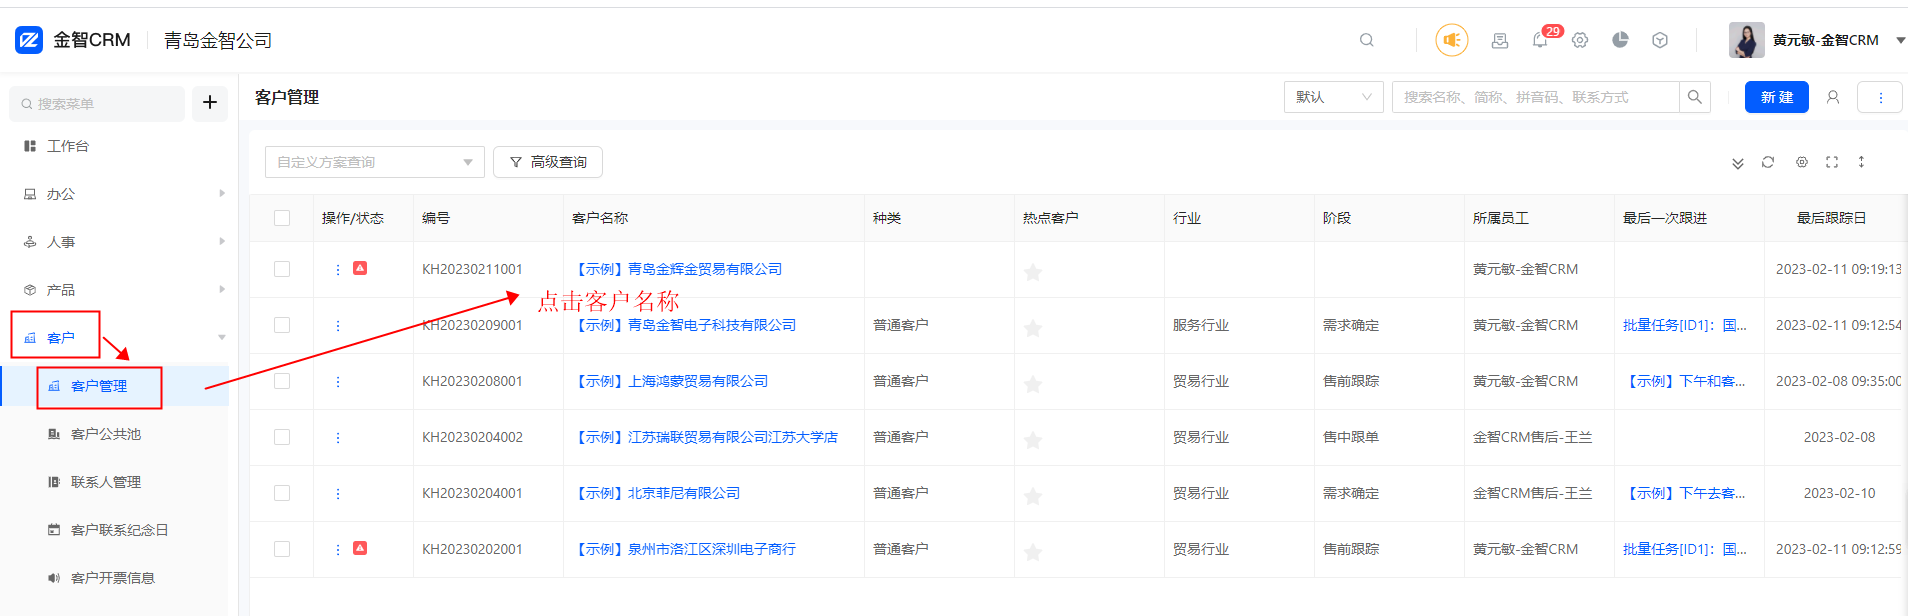Viewport: 1908px width, 616px height.
Task: Toggle hot customer star for 上海鸿蒙贸易
Action: pyautogui.click(x=1033, y=384)
